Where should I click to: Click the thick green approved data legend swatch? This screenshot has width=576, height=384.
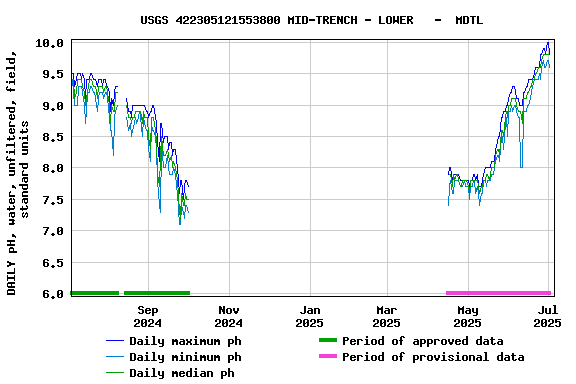click(328, 340)
